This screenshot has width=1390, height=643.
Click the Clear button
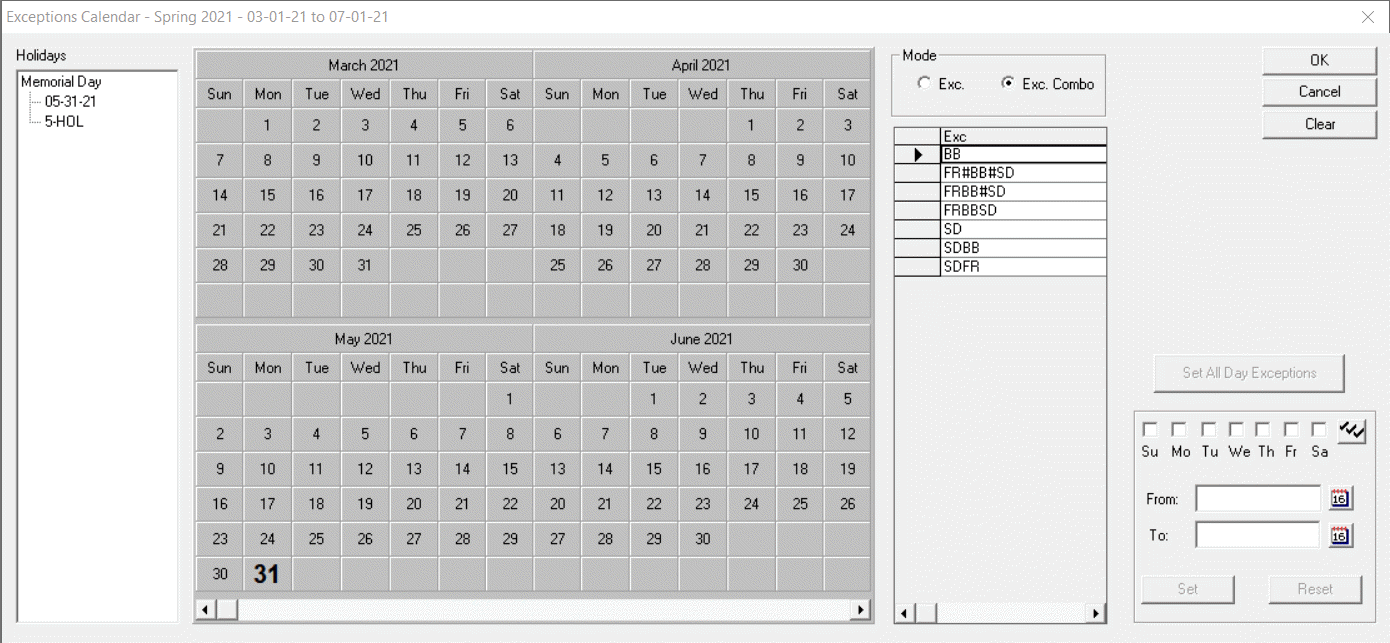[1318, 125]
